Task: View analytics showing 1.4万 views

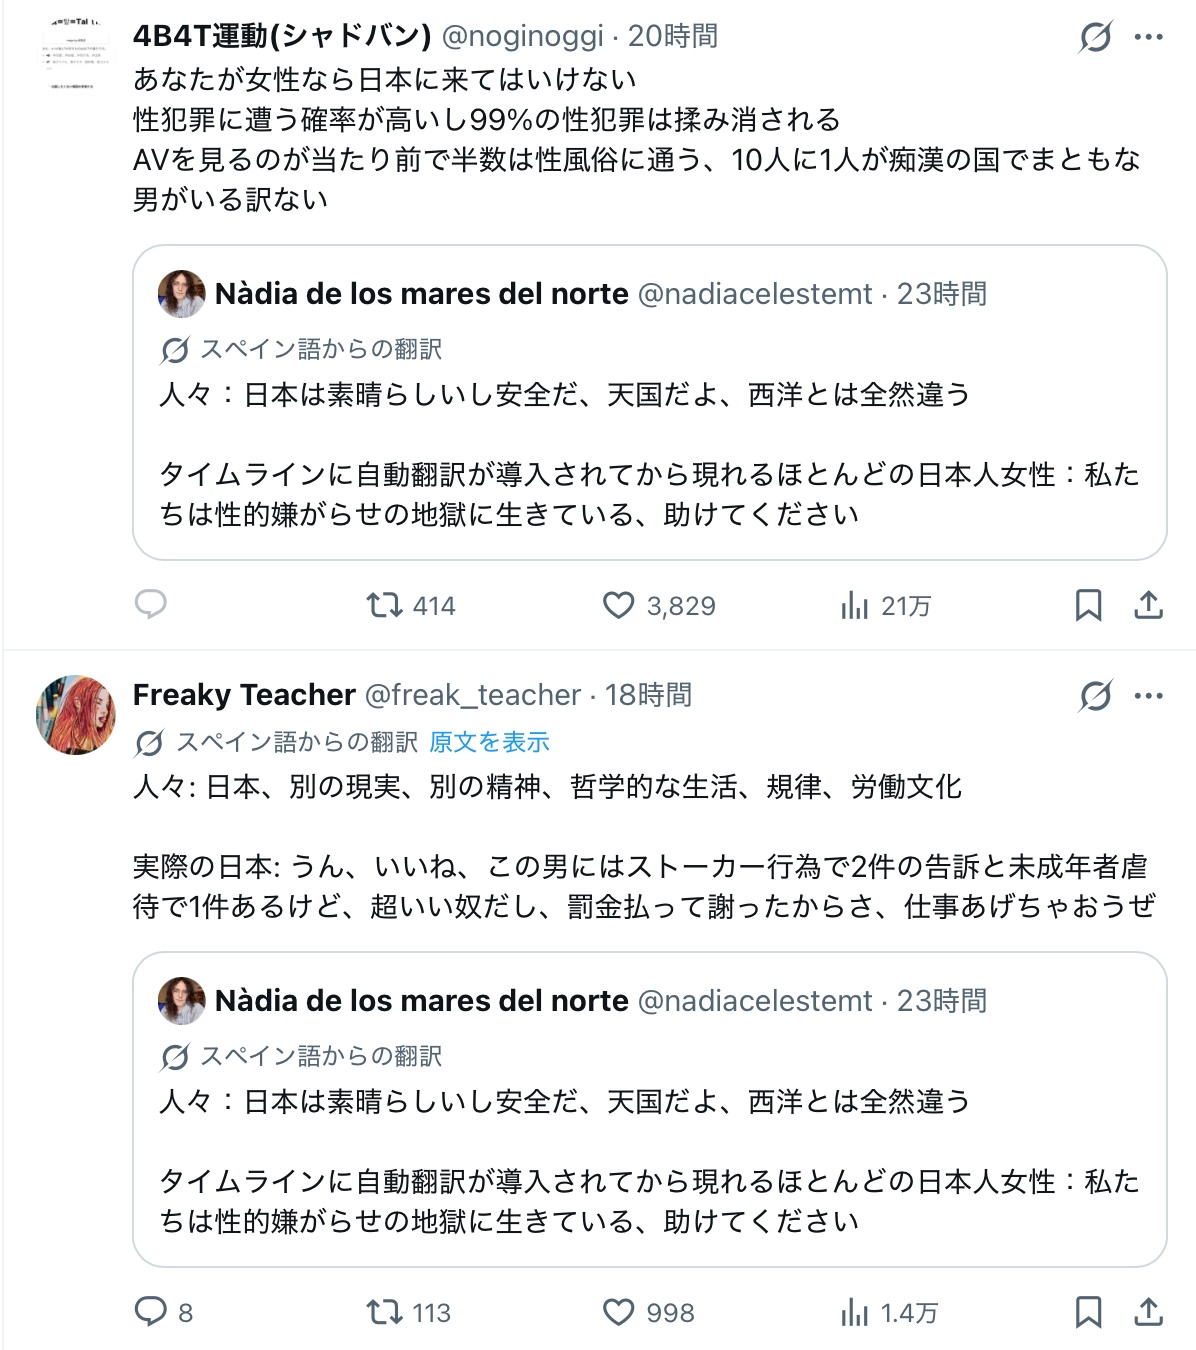Action: click(x=889, y=1312)
